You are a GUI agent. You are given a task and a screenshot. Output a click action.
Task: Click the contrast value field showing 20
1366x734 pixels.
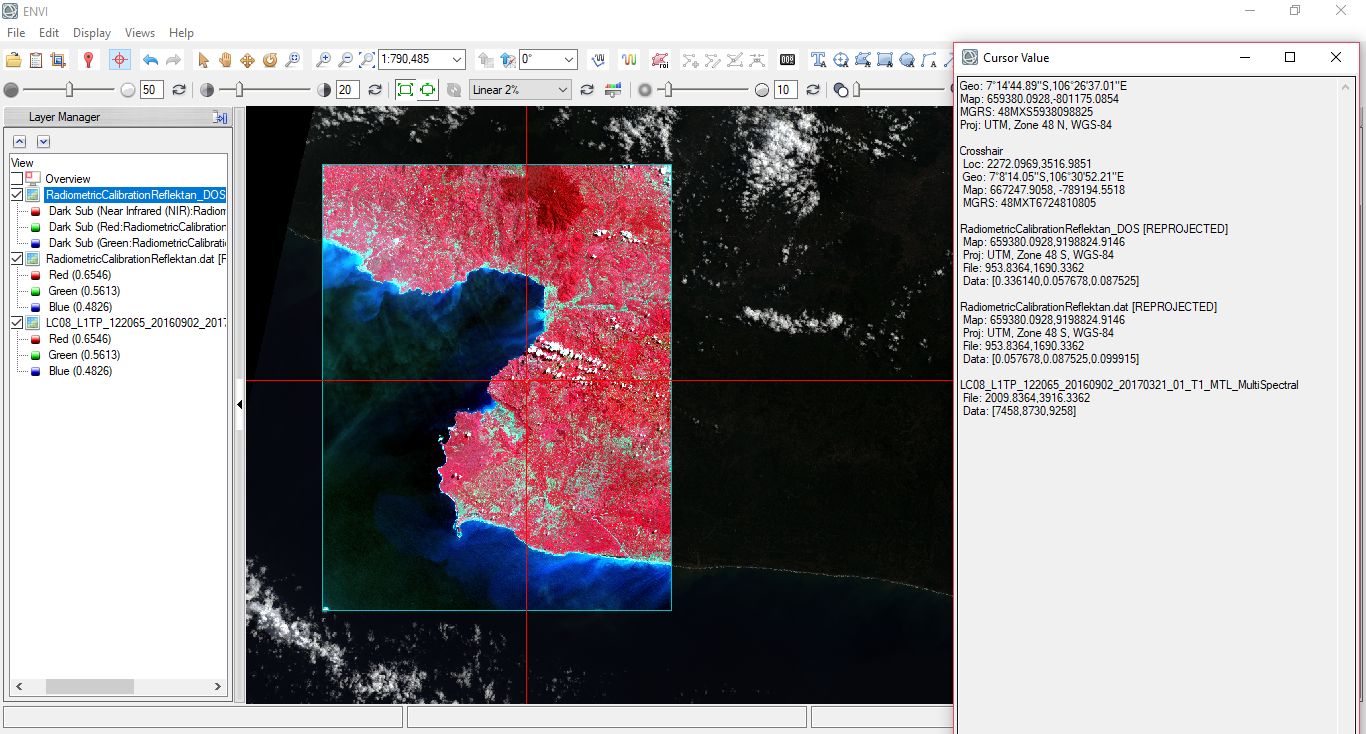coord(347,90)
